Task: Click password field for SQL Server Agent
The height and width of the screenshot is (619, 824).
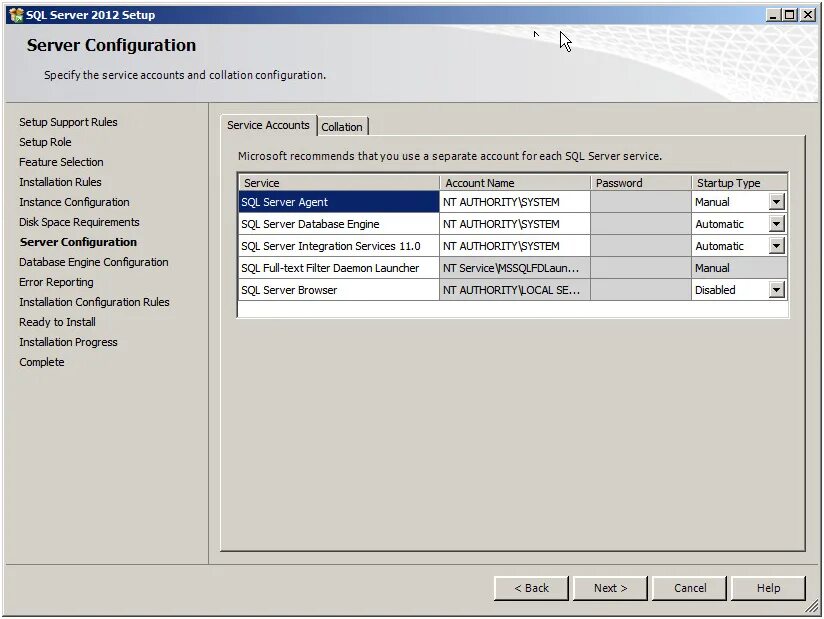Action: pyautogui.click(x=641, y=202)
